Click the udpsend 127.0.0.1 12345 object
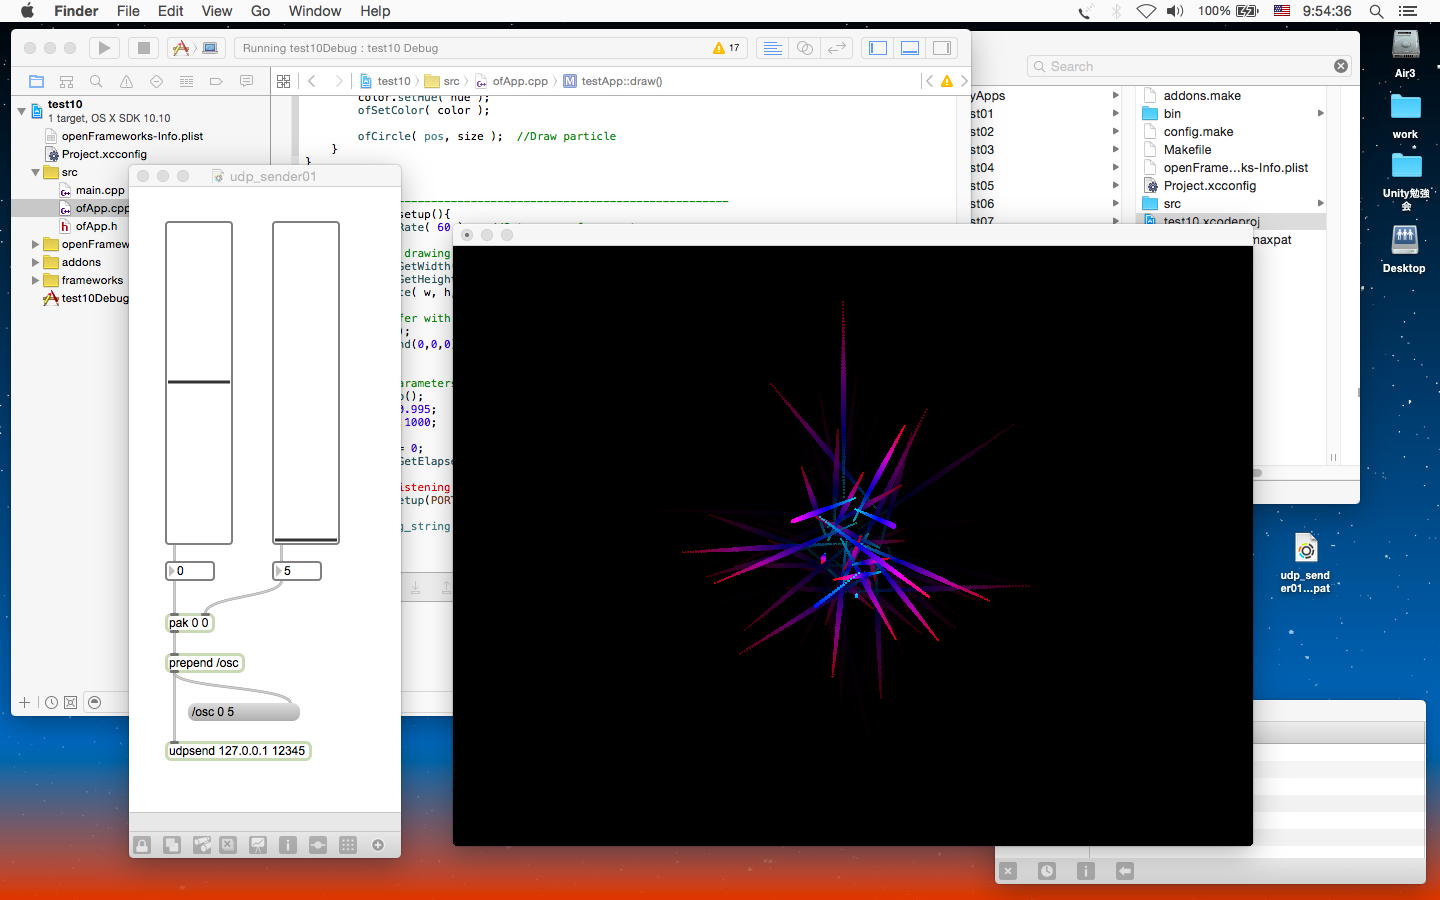This screenshot has width=1440, height=900. pos(237,751)
